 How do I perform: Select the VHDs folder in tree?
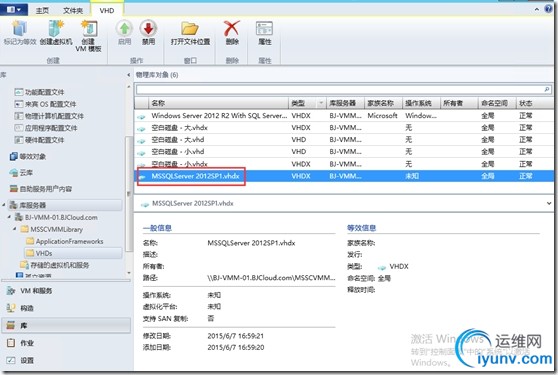coord(44,253)
